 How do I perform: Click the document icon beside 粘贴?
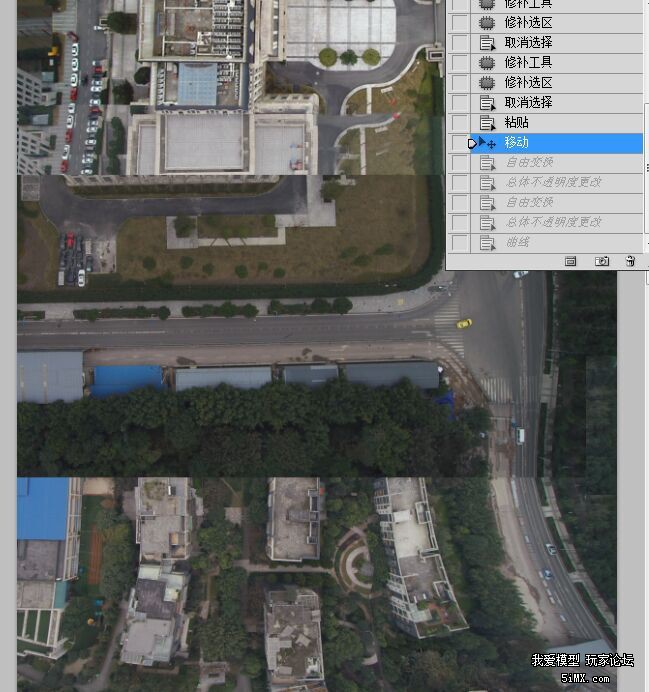tap(488, 123)
